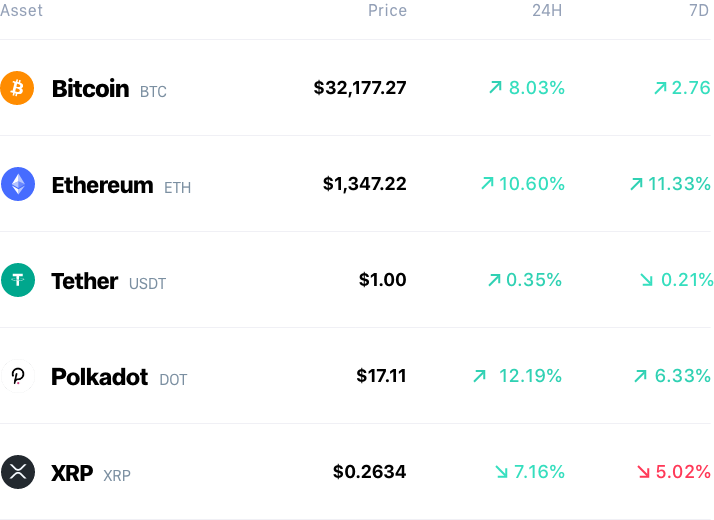Sort by the Price column header
This screenshot has width=714, height=520.
click(388, 10)
